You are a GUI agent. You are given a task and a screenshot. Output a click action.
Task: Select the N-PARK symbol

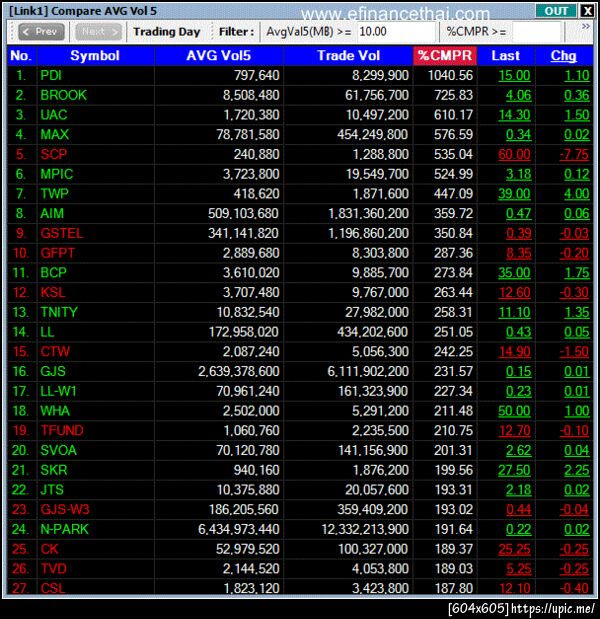point(64,529)
